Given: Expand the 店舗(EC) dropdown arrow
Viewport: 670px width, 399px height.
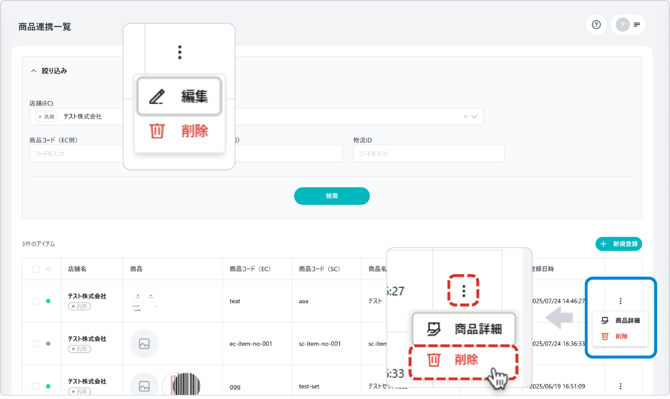Looking at the screenshot, I should (474, 116).
